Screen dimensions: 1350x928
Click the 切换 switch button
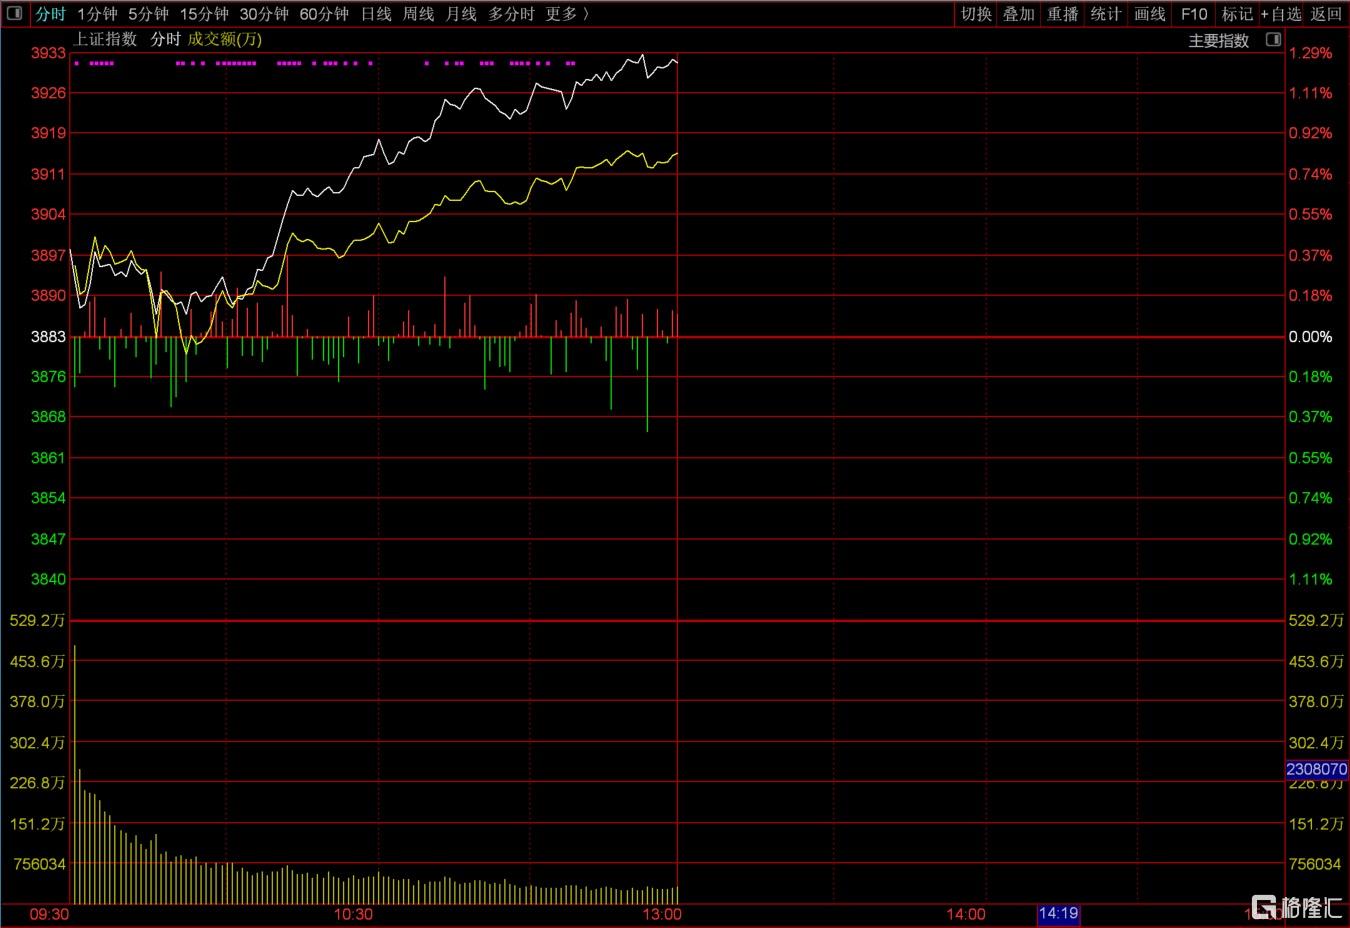[976, 14]
